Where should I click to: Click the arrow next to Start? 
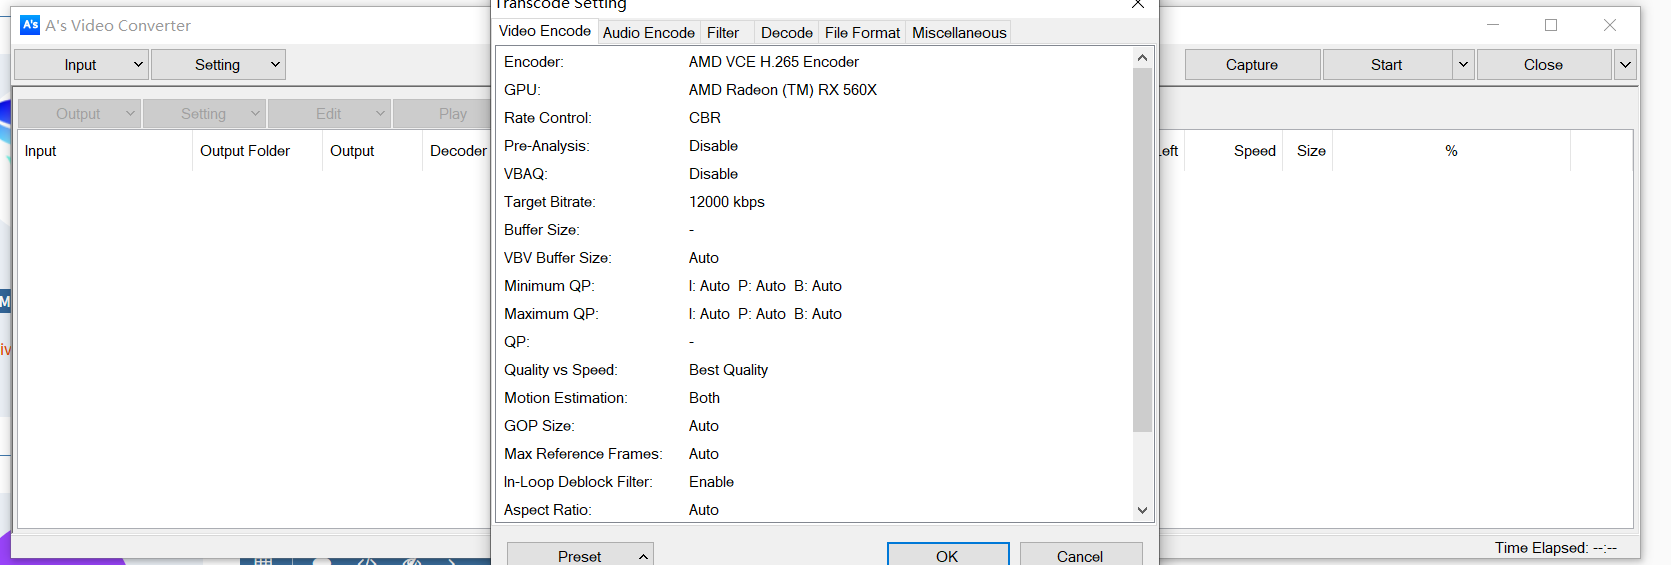pos(1463,65)
